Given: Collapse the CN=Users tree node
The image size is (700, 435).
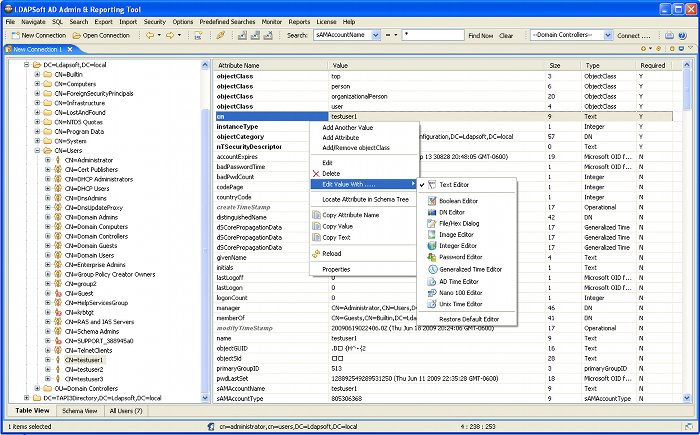Looking at the screenshot, I should [37, 150].
